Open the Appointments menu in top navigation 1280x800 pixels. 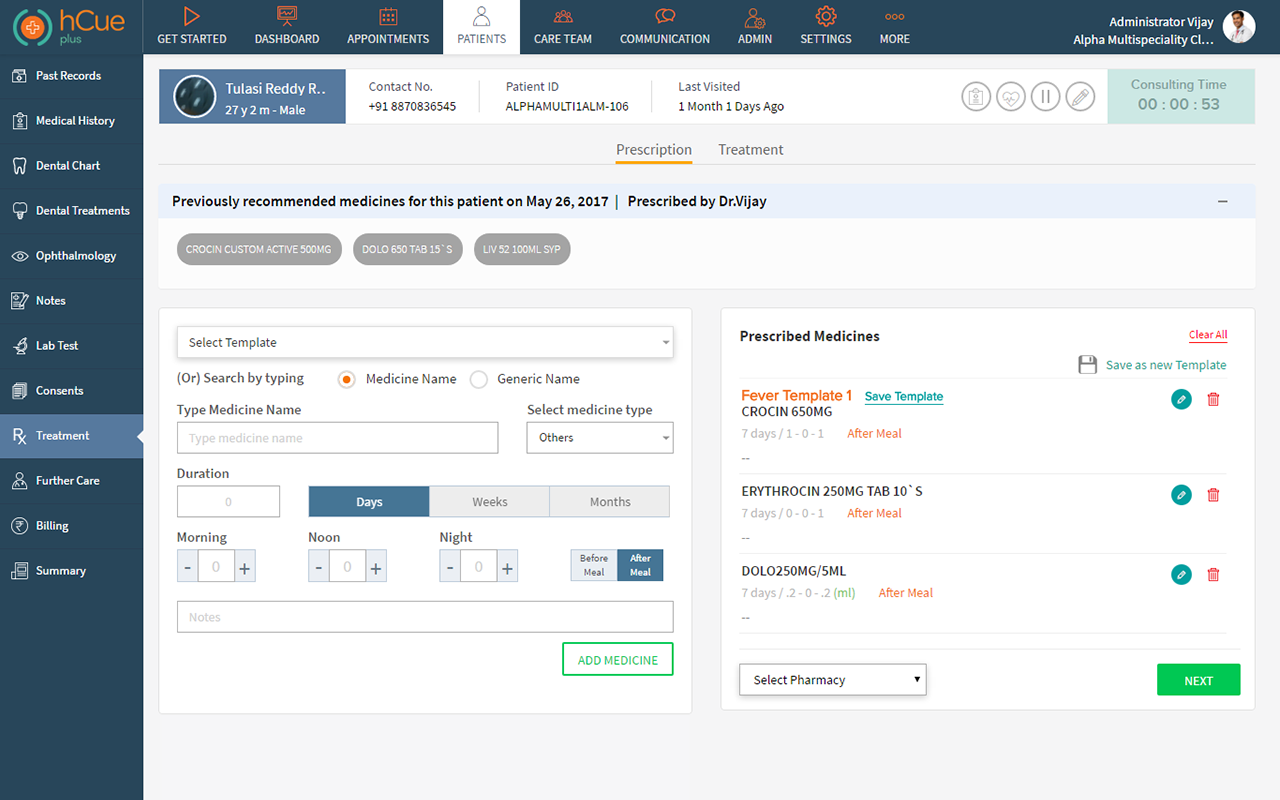pyautogui.click(x=388, y=27)
